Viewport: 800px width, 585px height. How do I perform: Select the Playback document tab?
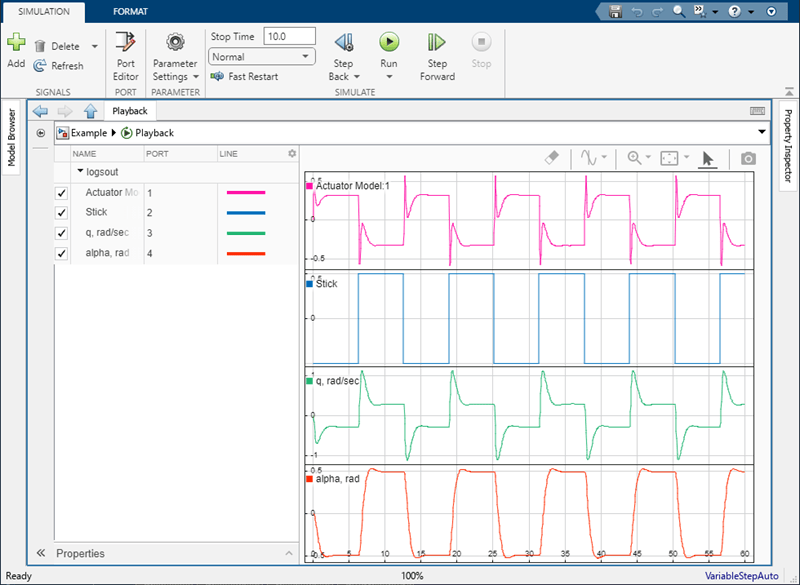(130, 111)
